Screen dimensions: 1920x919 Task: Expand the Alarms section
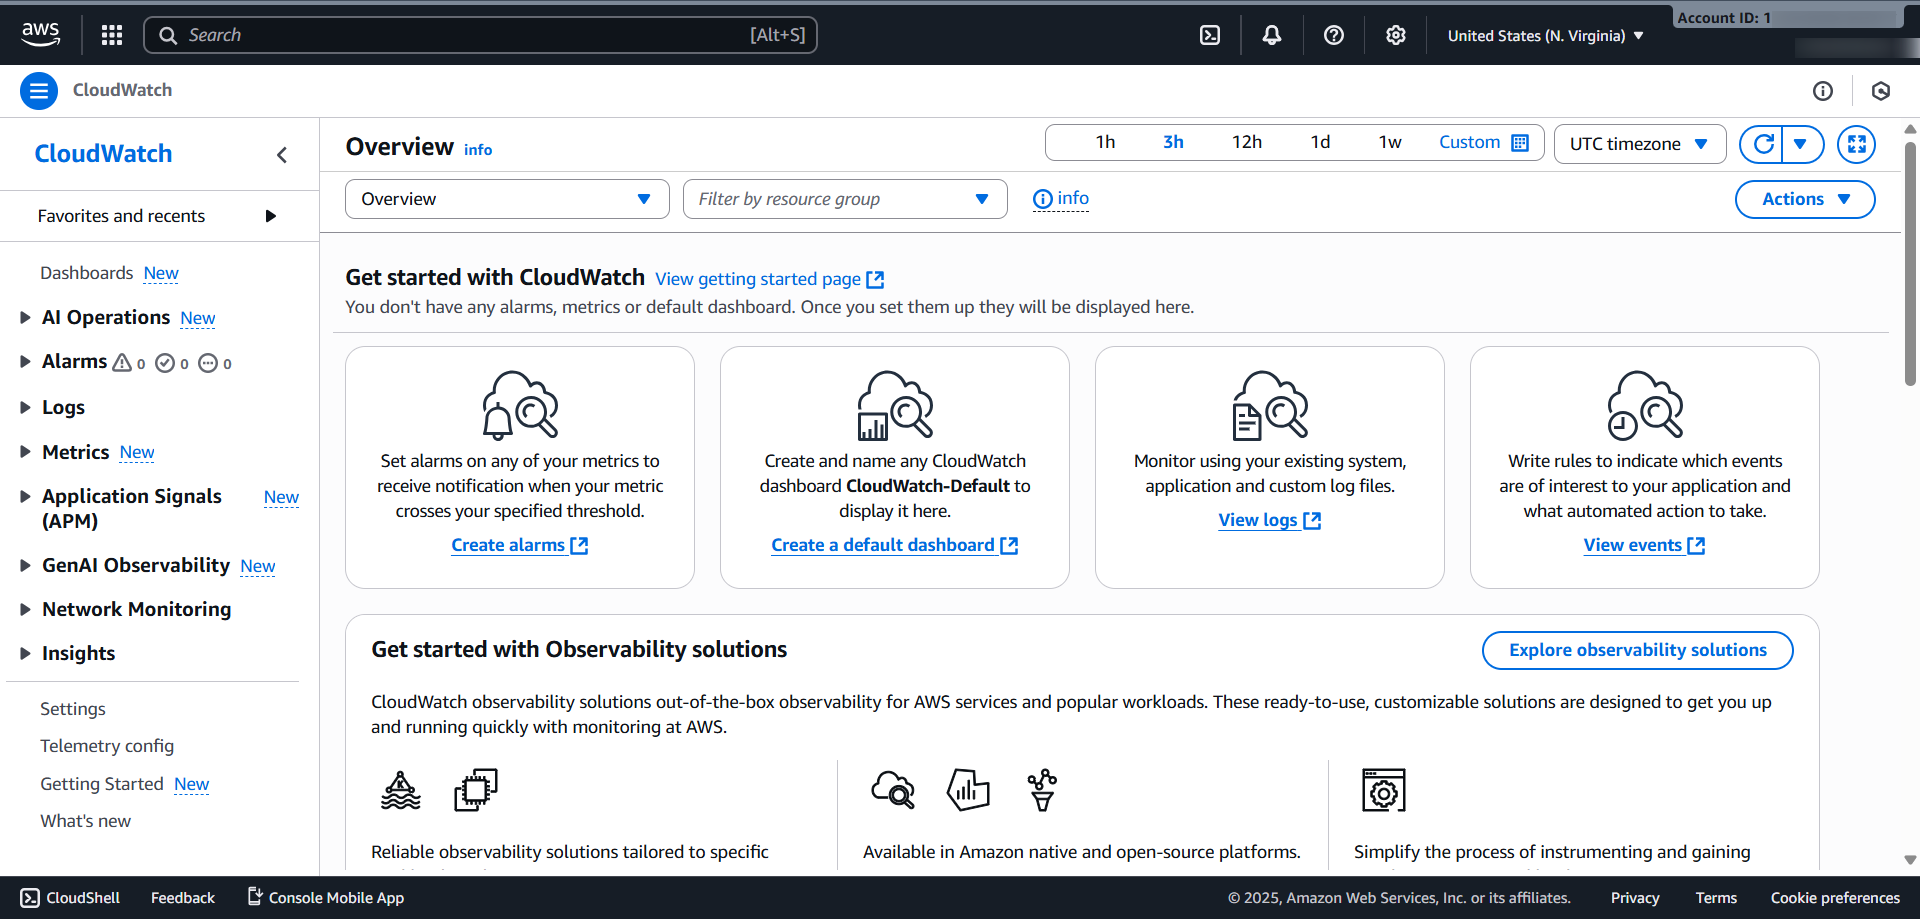pyautogui.click(x=25, y=362)
